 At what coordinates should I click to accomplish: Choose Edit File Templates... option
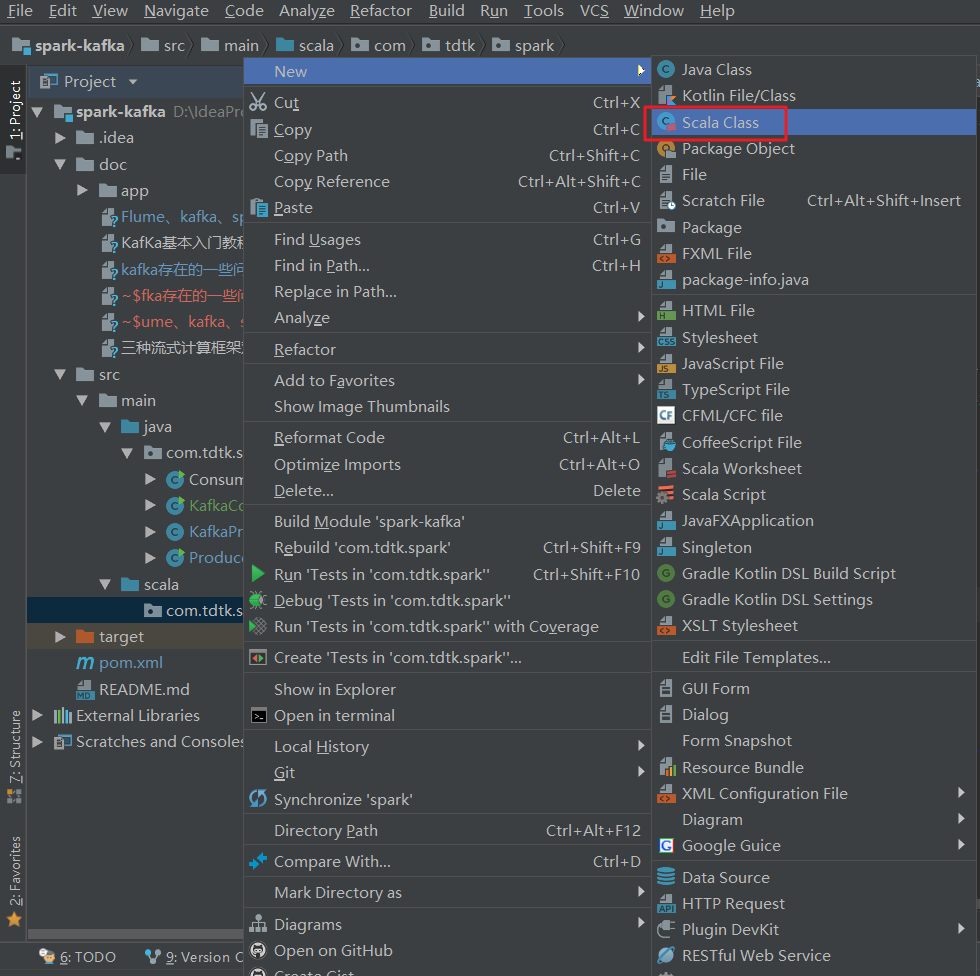coord(815,657)
